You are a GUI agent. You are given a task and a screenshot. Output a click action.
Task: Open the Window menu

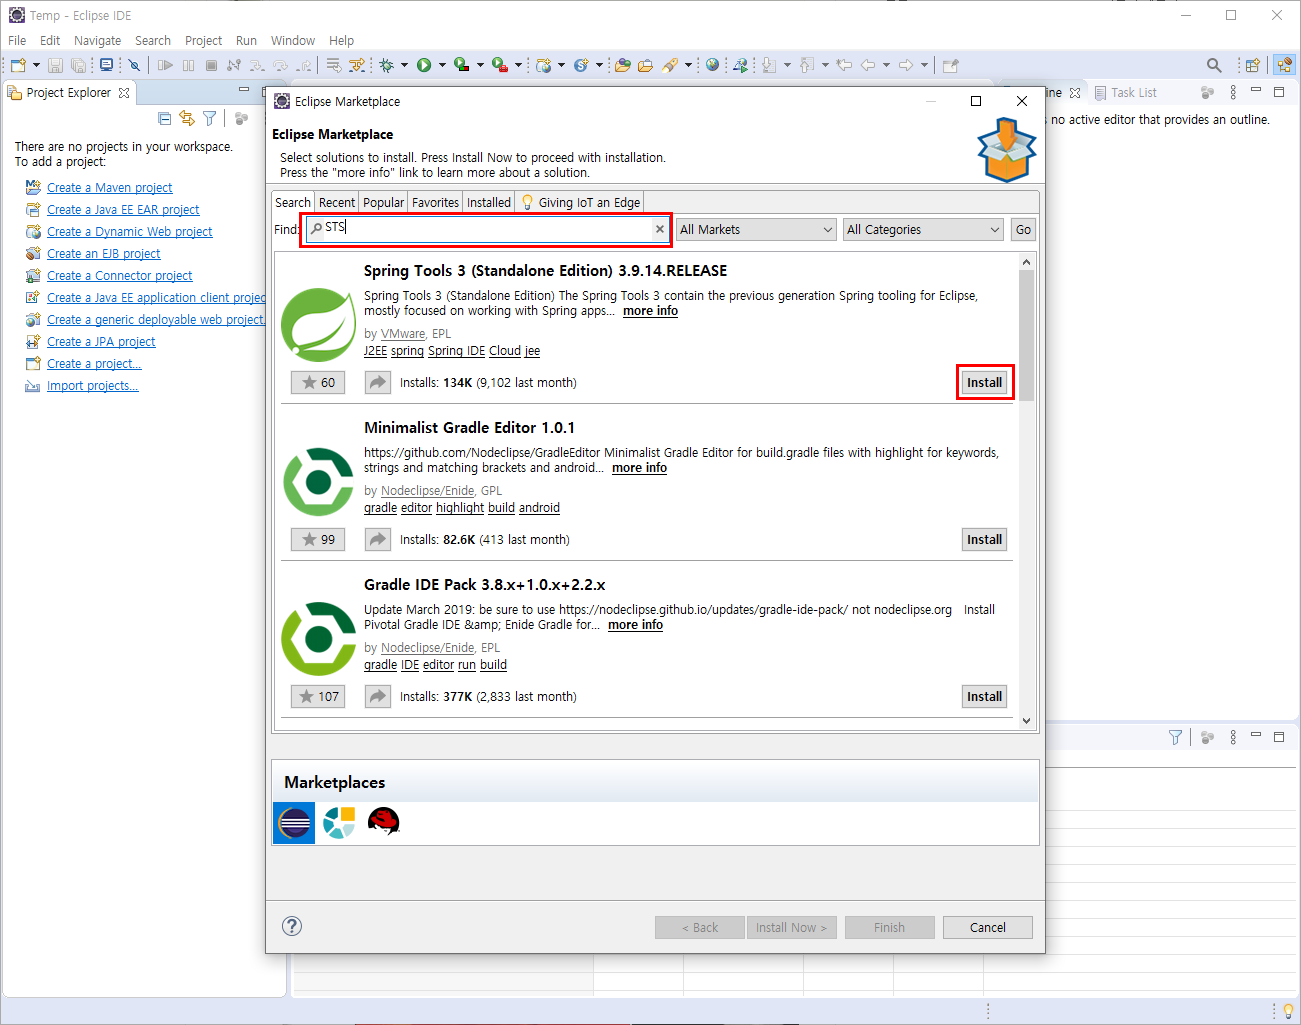tap(293, 41)
